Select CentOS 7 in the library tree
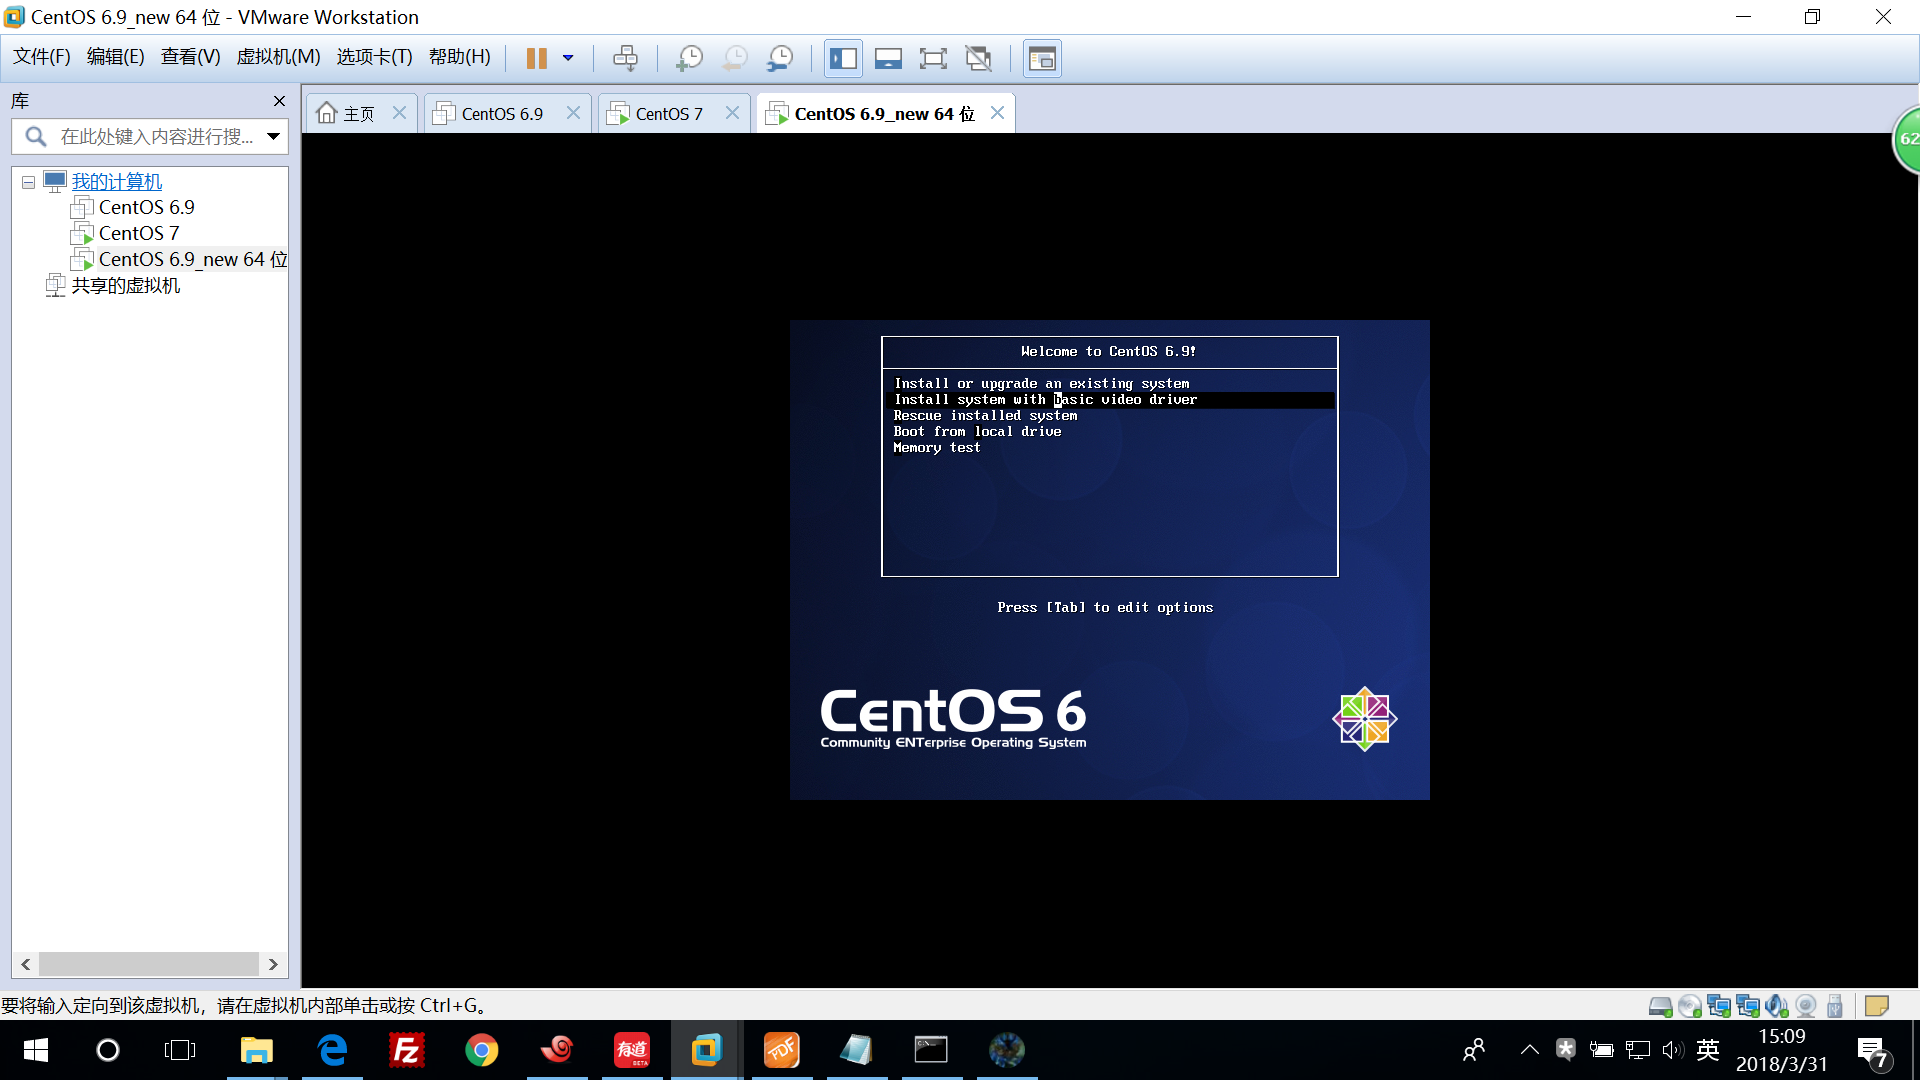1920x1080 pixels. (138, 233)
